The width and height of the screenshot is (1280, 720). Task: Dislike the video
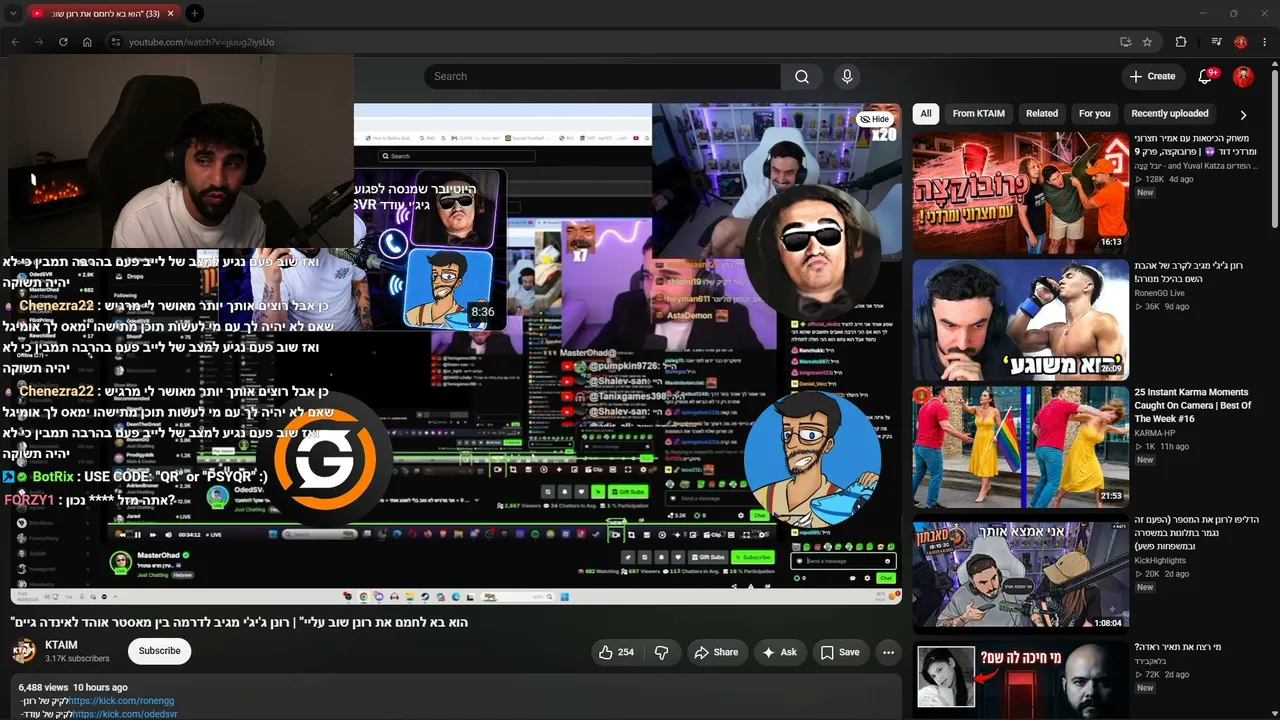[661, 652]
